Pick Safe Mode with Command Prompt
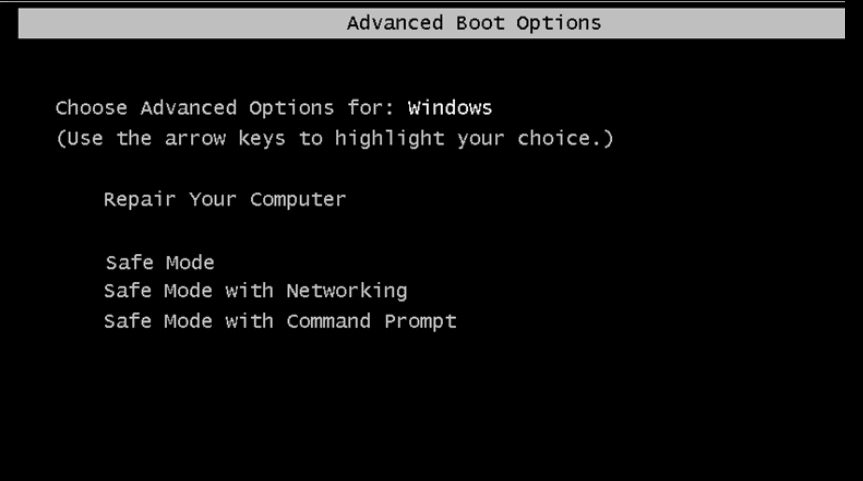The image size is (863, 481). [x=280, y=321]
